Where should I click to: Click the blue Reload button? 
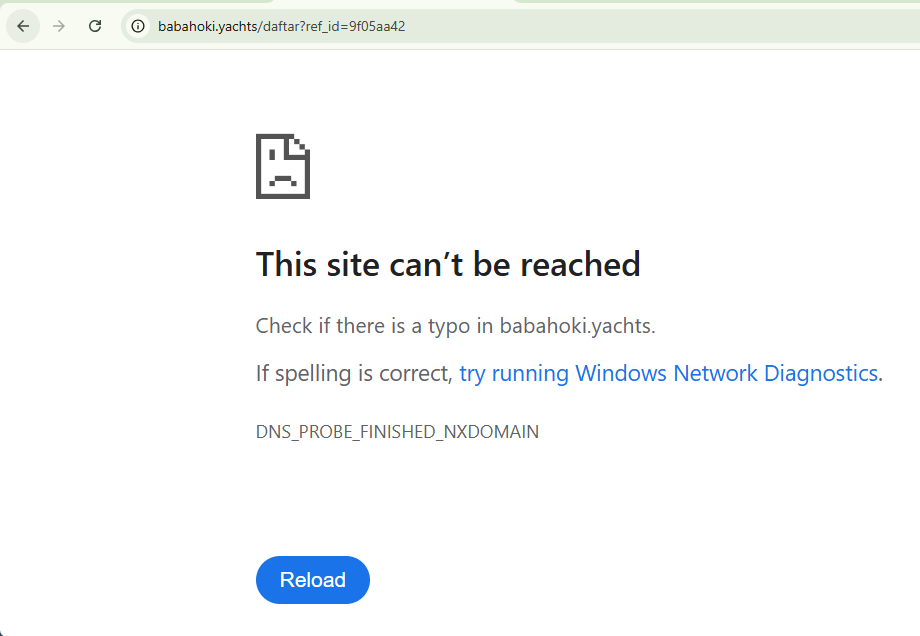pos(313,580)
